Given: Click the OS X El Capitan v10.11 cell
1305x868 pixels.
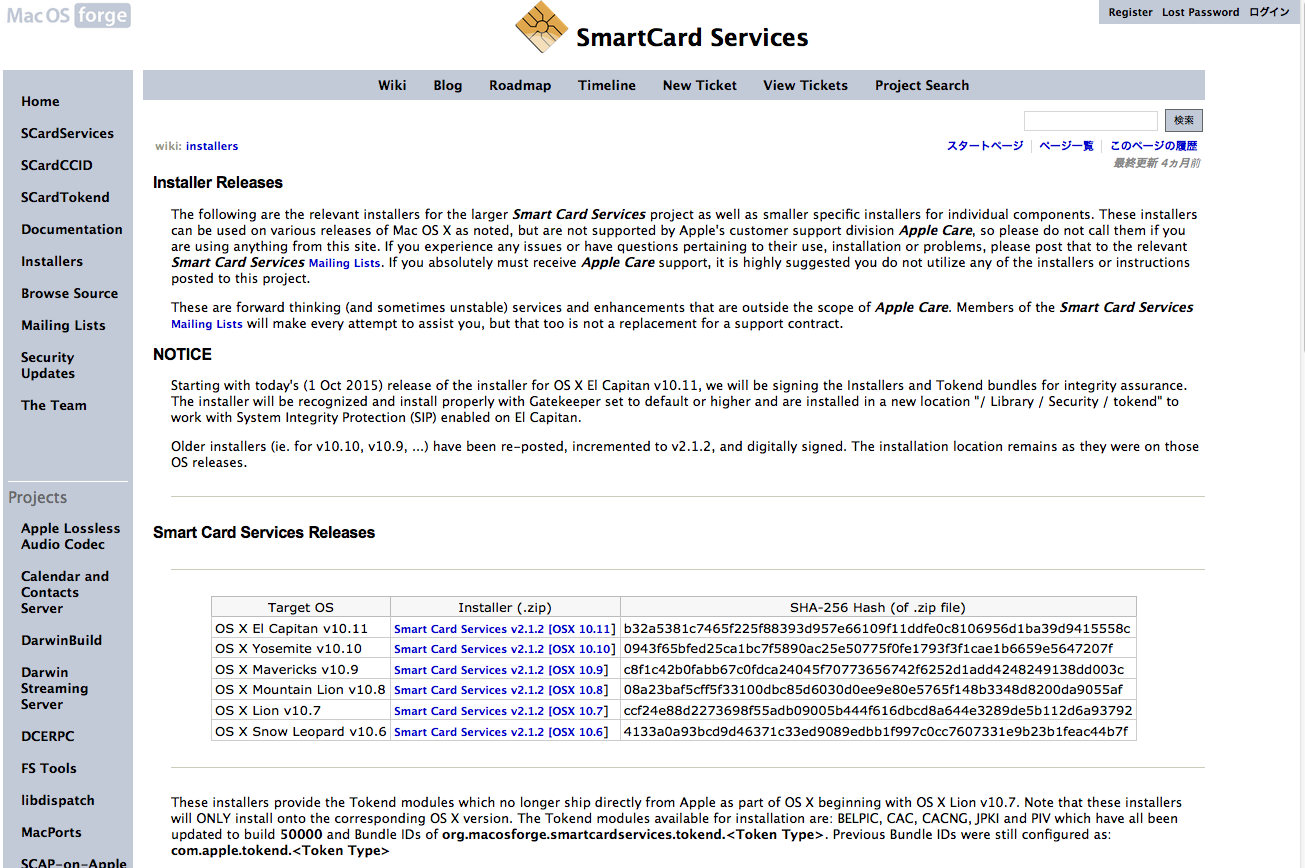Looking at the screenshot, I should [x=301, y=629].
